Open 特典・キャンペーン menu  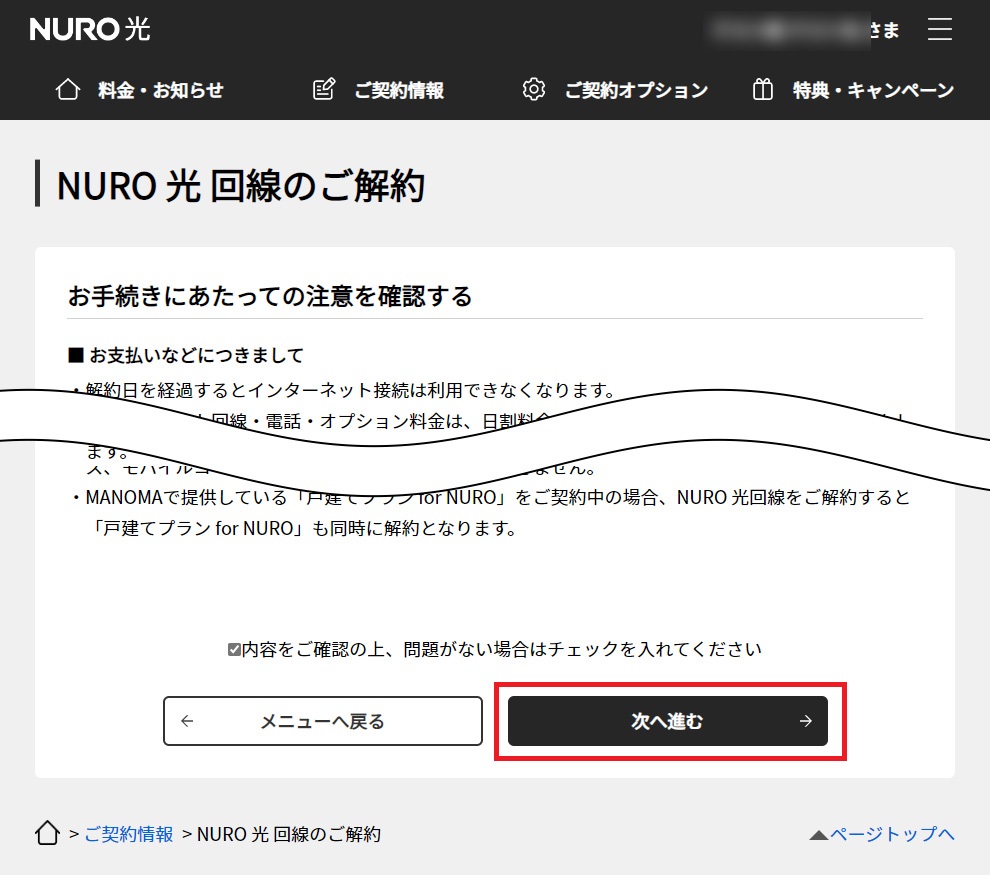(x=873, y=90)
